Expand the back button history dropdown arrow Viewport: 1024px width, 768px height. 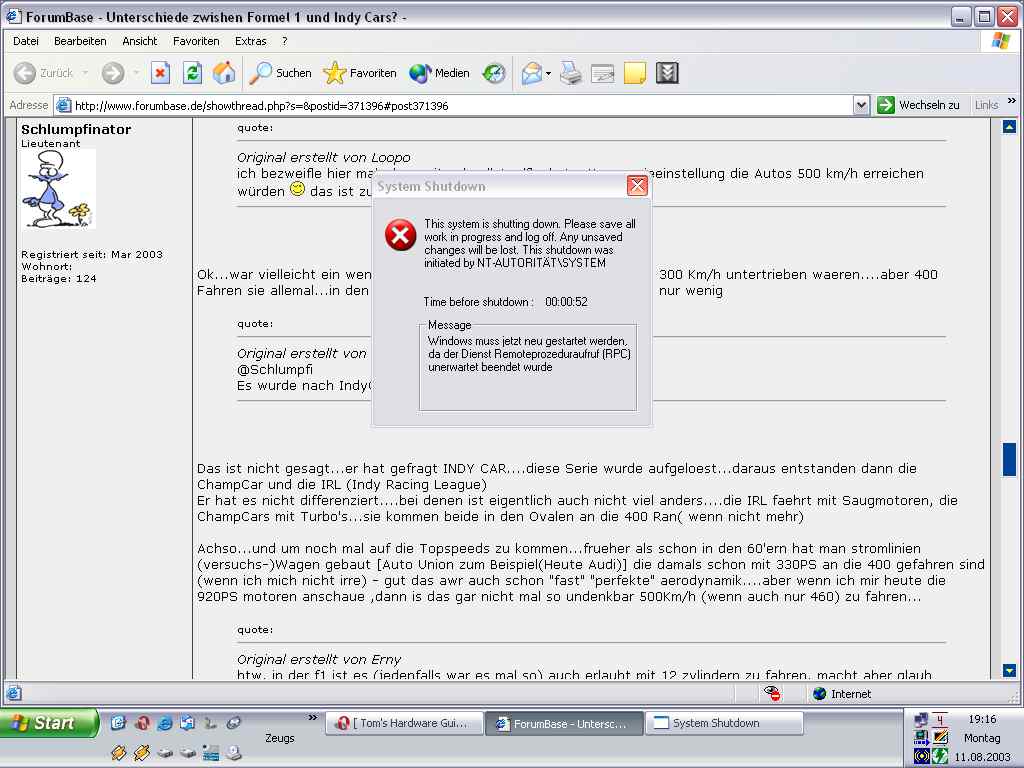coord(85,73)
